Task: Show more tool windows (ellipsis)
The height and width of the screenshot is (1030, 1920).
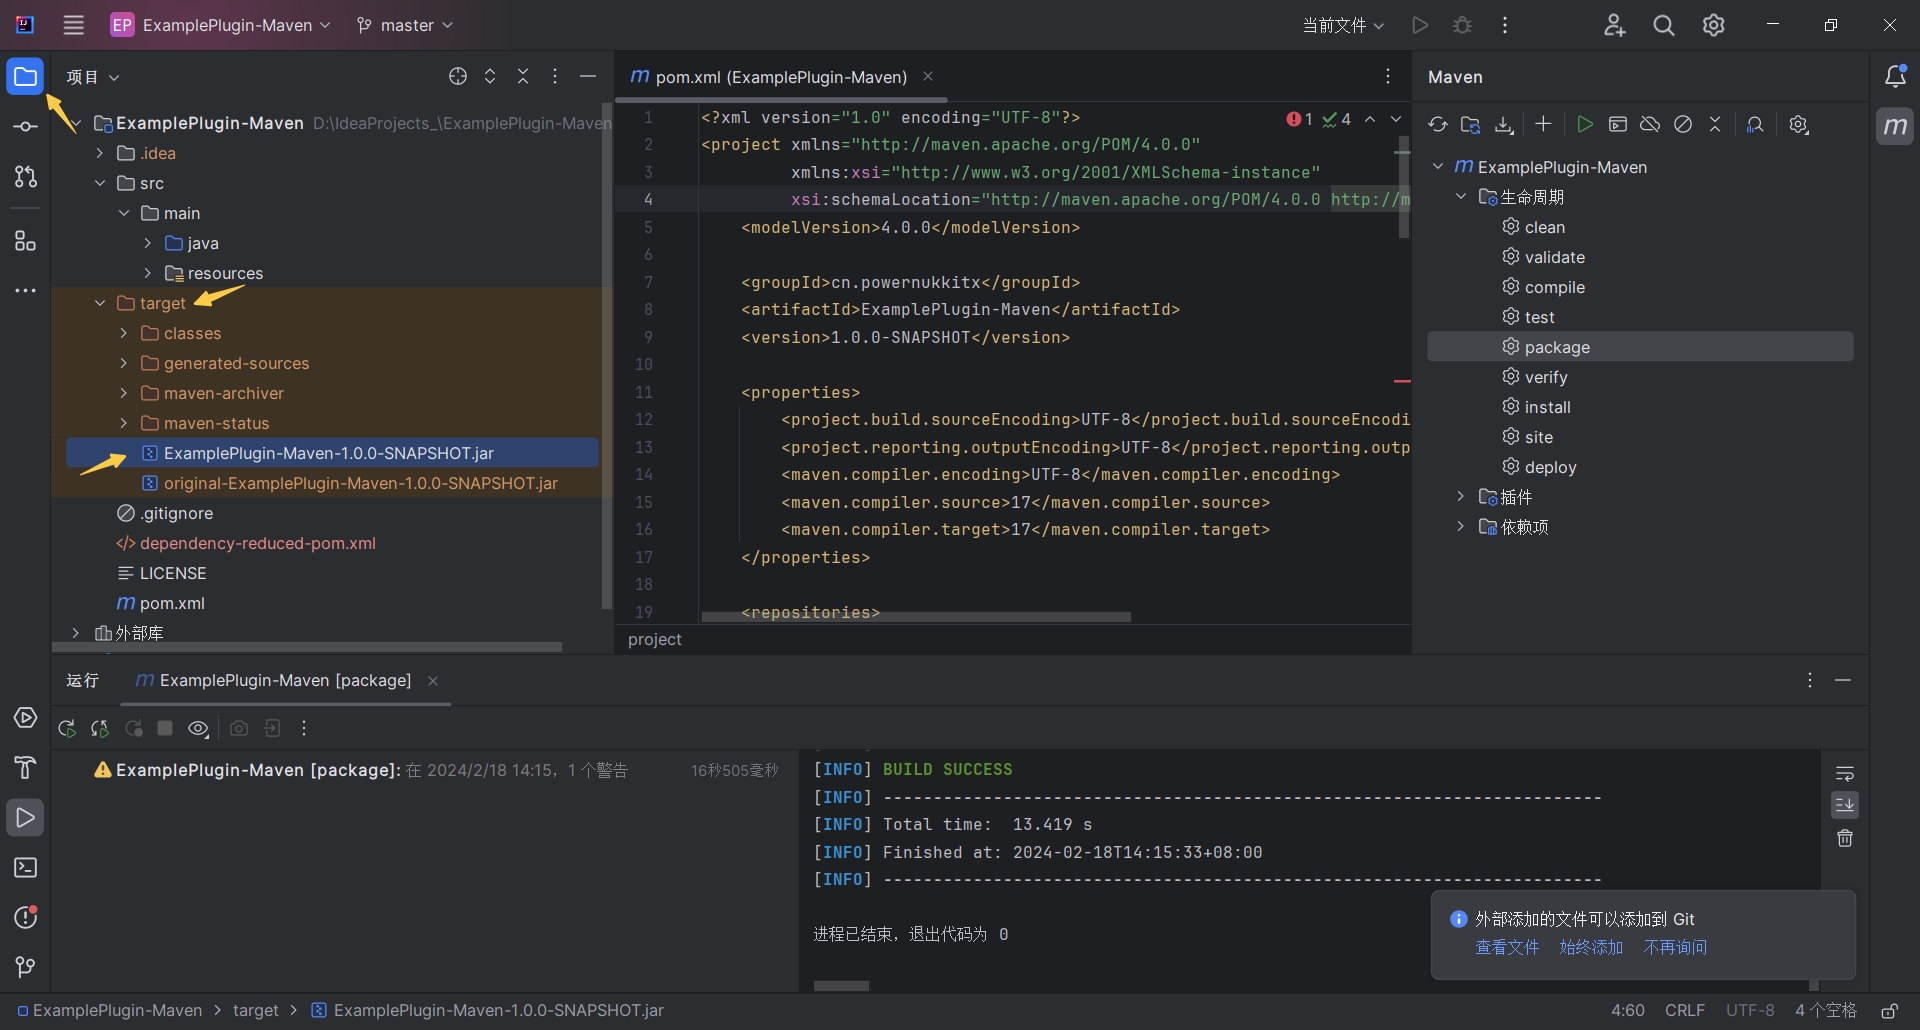Action: (x=25, y=291)
